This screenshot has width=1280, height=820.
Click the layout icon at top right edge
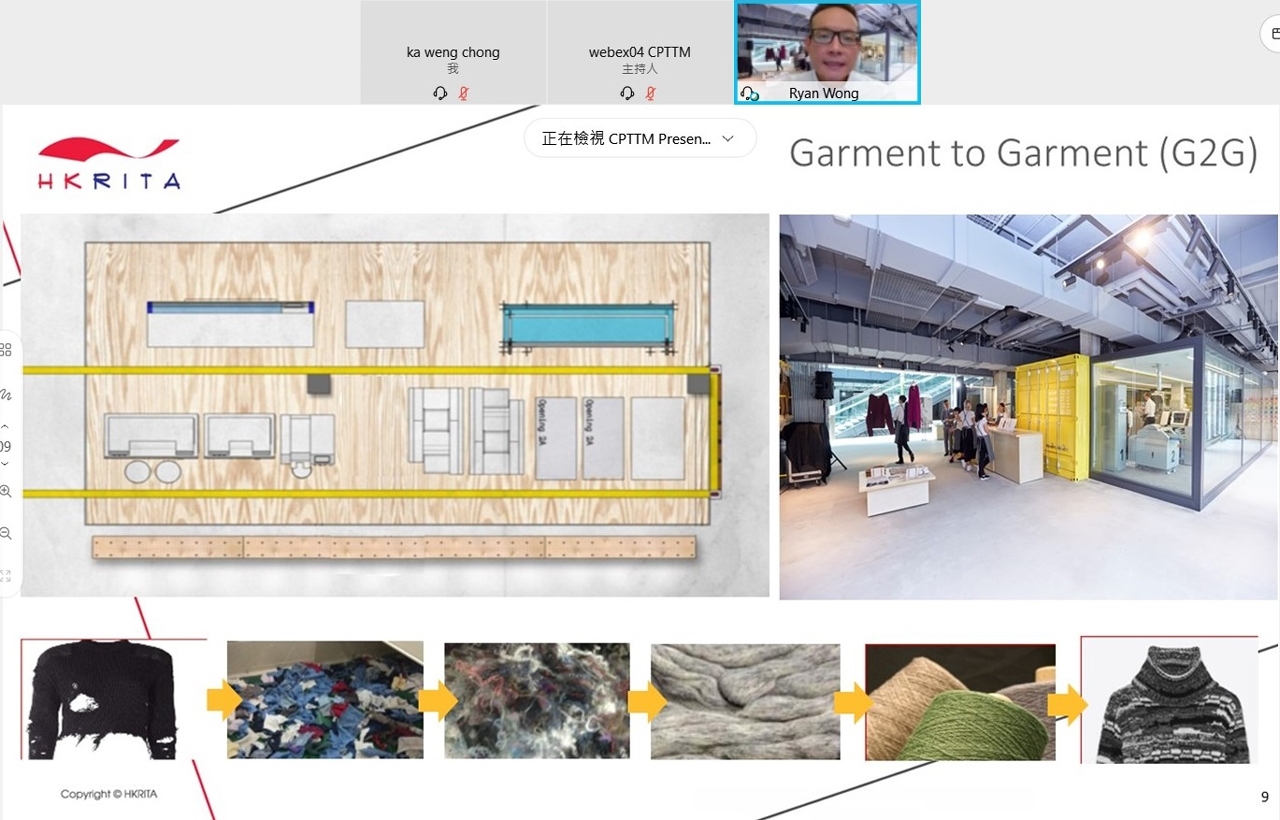point(1273,34)
